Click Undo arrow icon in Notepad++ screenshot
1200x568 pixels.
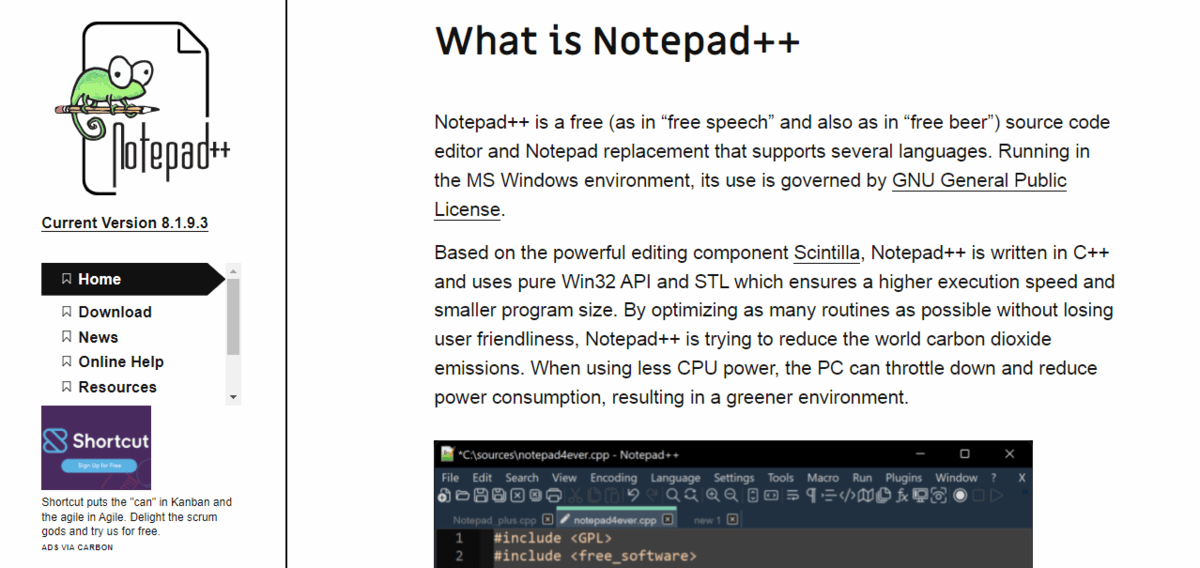coord(633,495)
